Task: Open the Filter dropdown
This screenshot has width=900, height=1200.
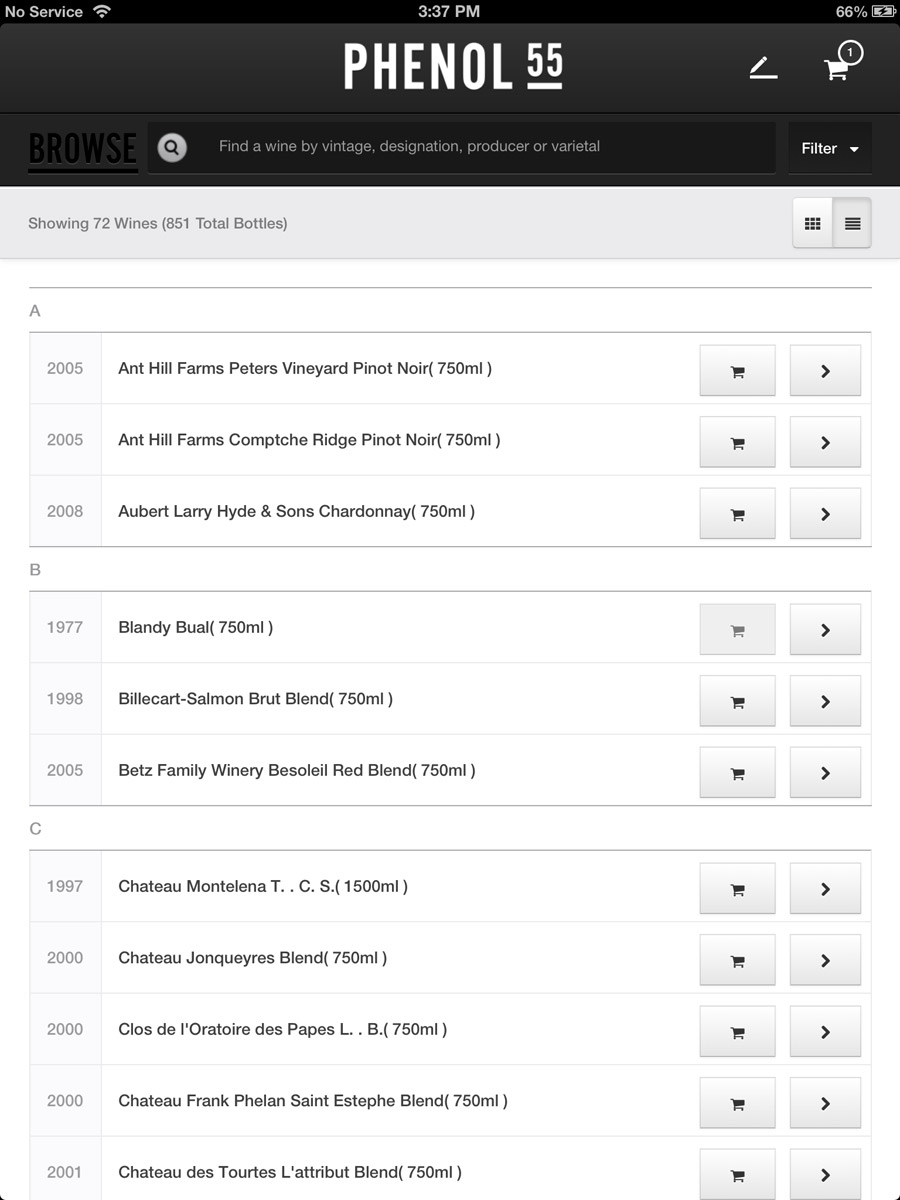Action: pos(829,148)
